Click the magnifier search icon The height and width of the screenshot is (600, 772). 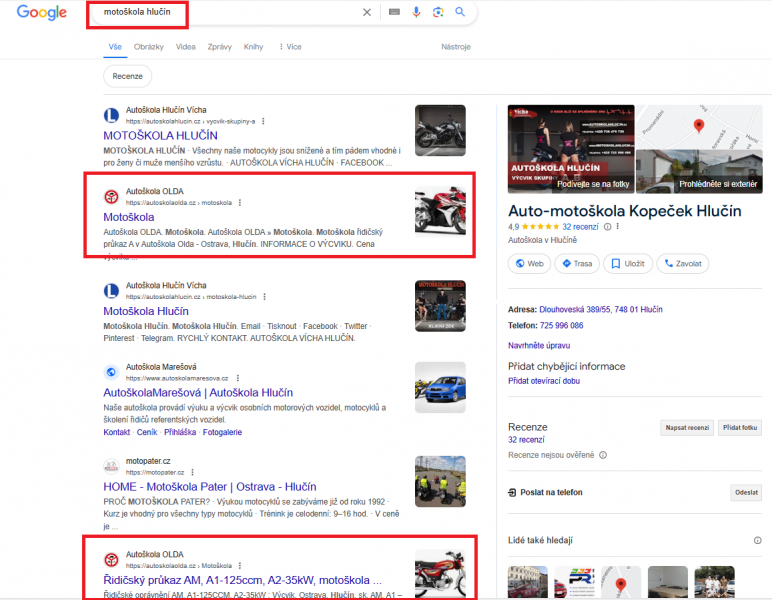[x=460, y=12]
